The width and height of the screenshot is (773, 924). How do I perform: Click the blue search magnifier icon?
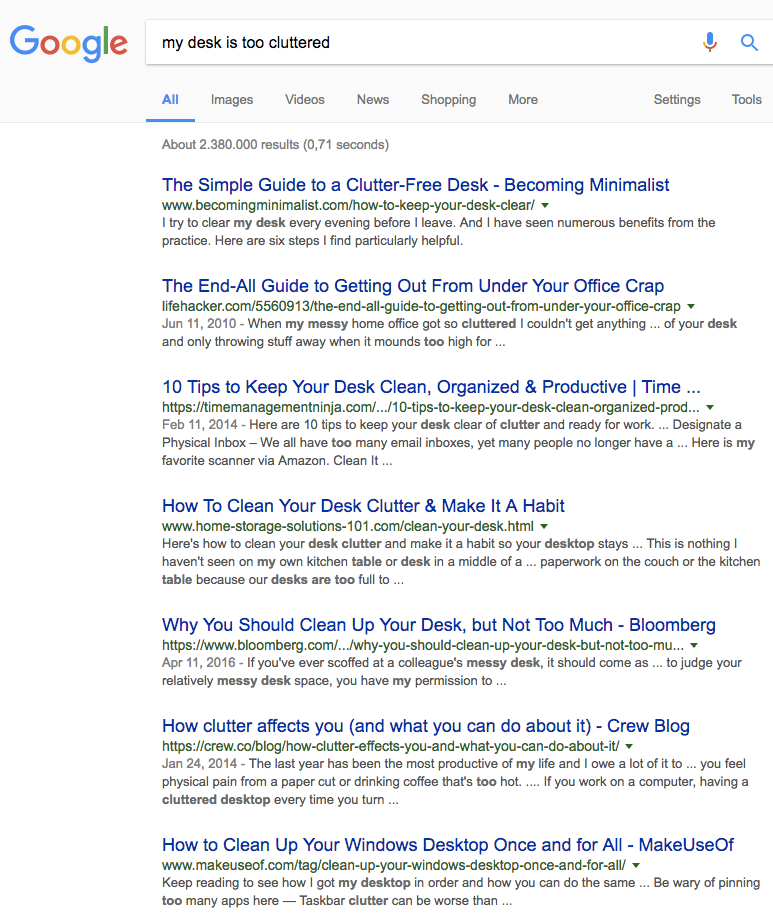[x=749, y=42]
